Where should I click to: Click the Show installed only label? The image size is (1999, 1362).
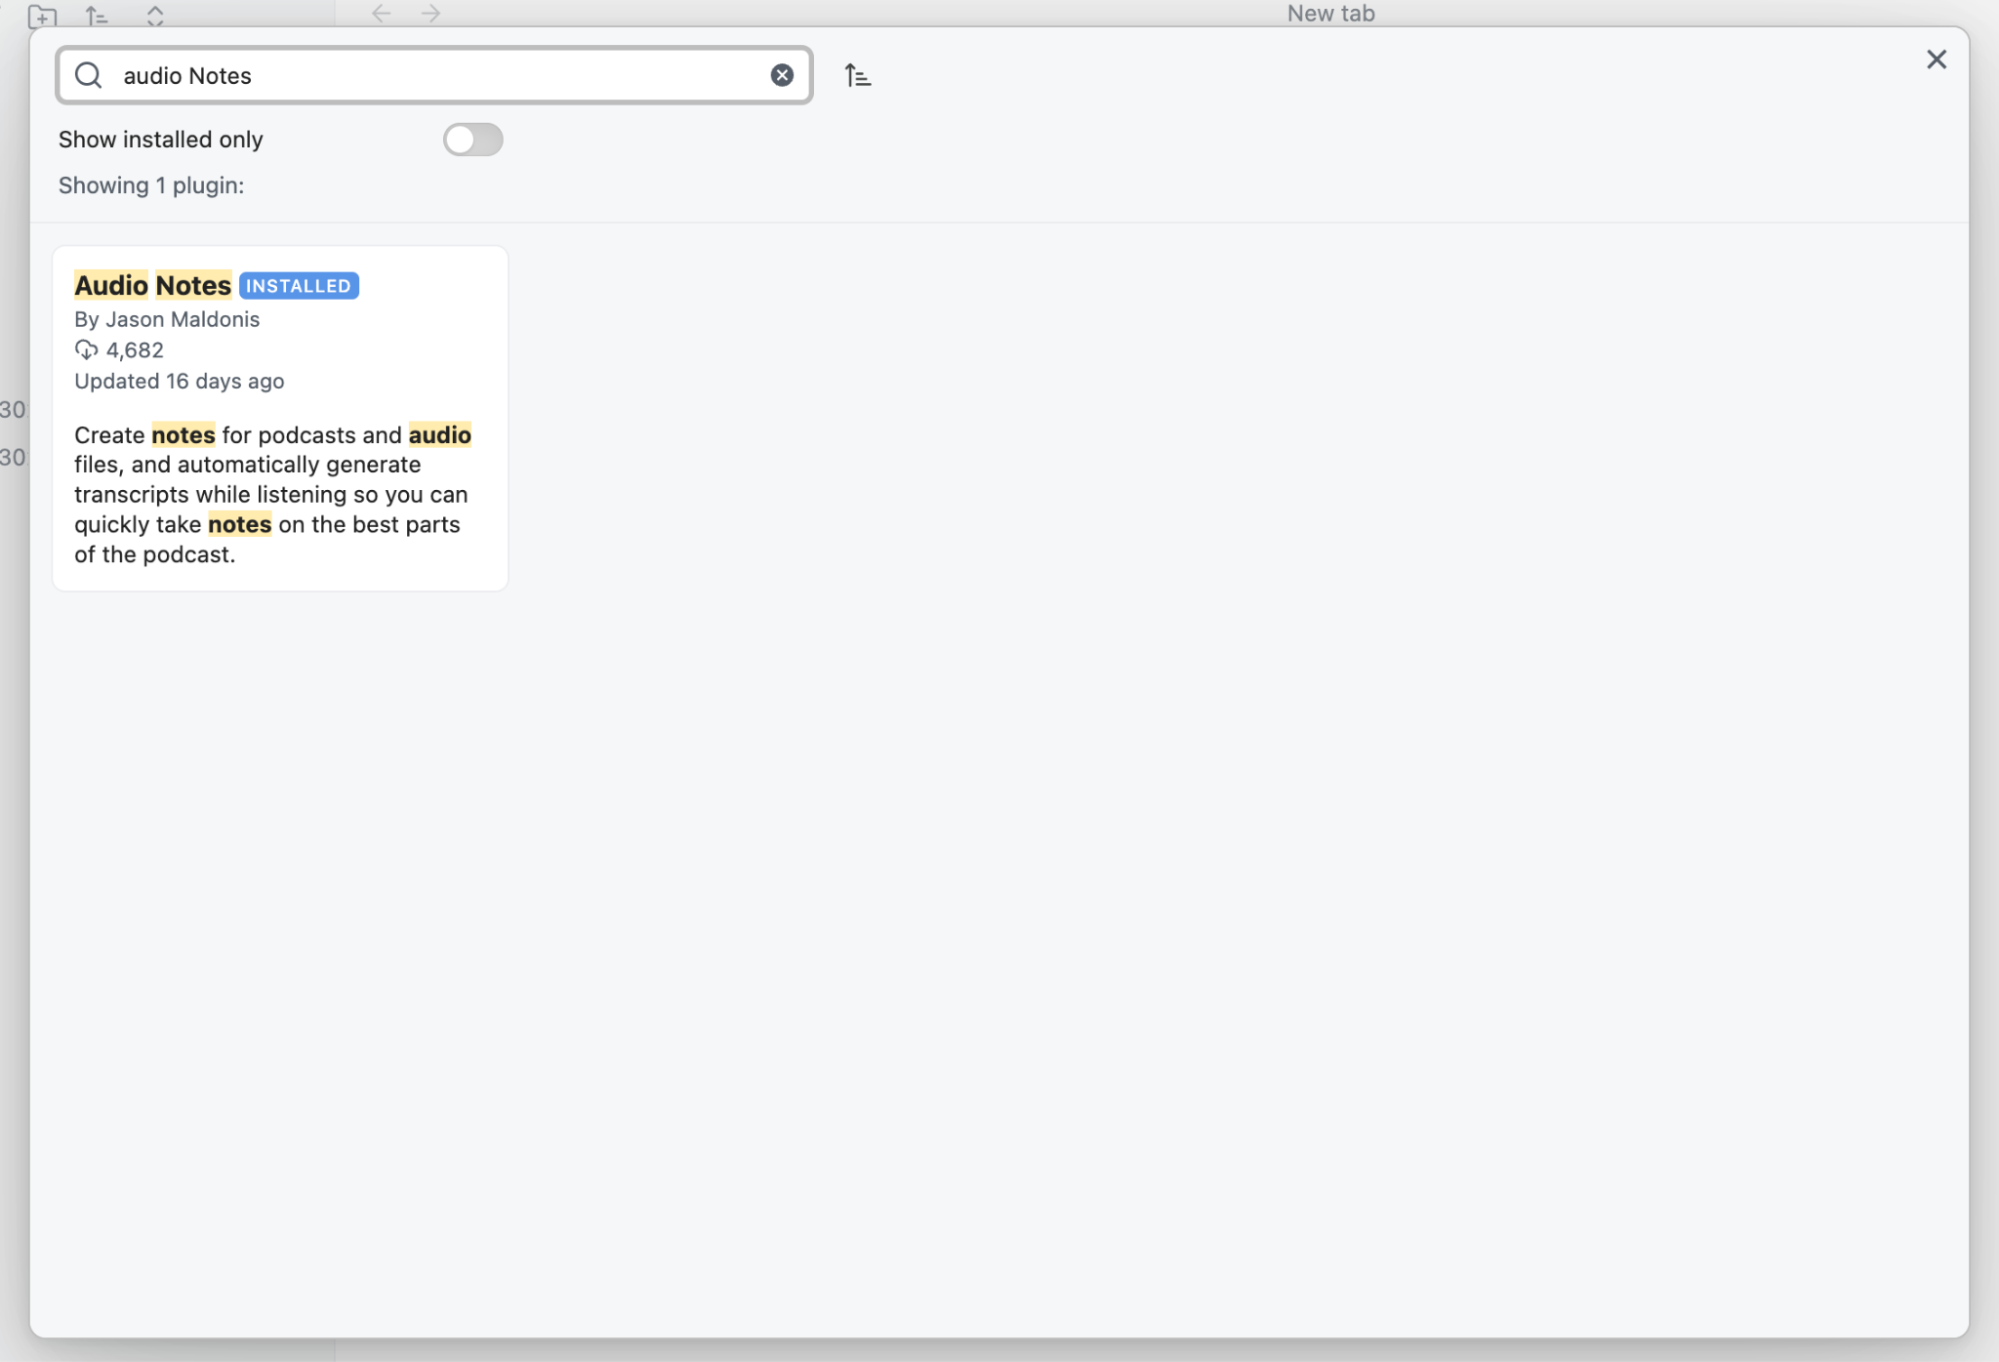point(161,140)
